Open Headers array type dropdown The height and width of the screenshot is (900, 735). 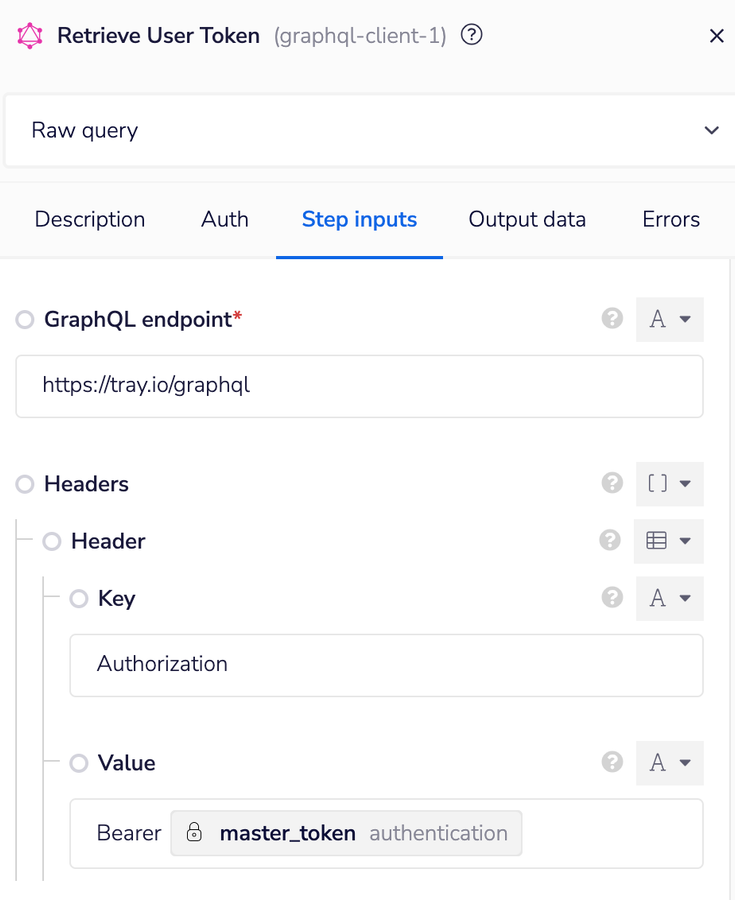[x=670, y=484]
